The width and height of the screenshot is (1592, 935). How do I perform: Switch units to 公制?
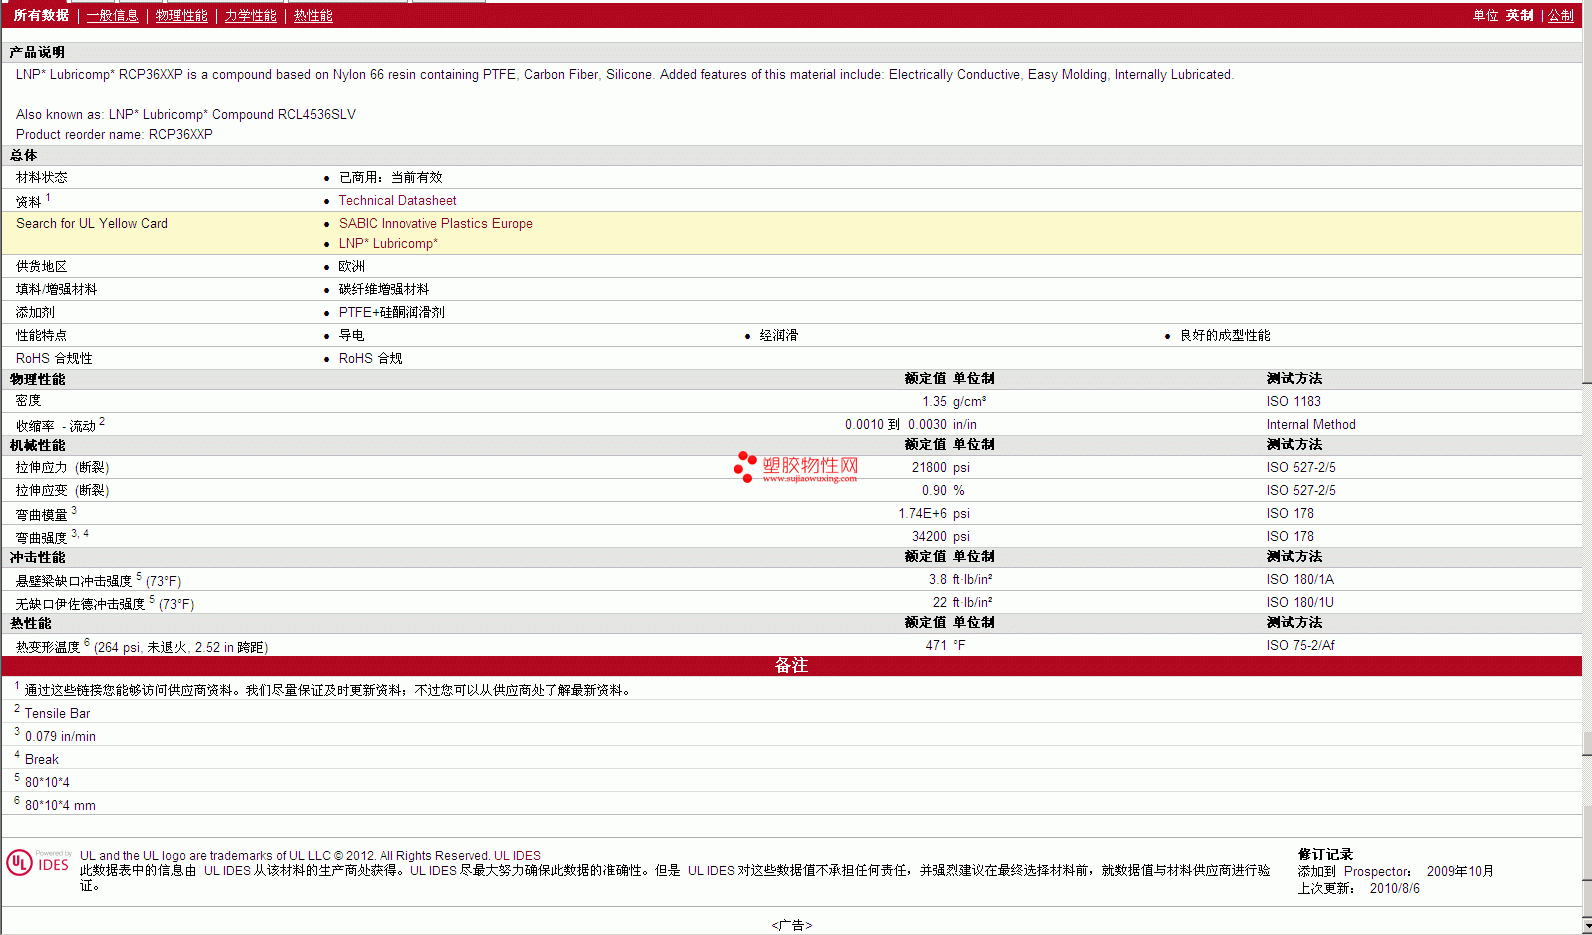pos(1561,16)
